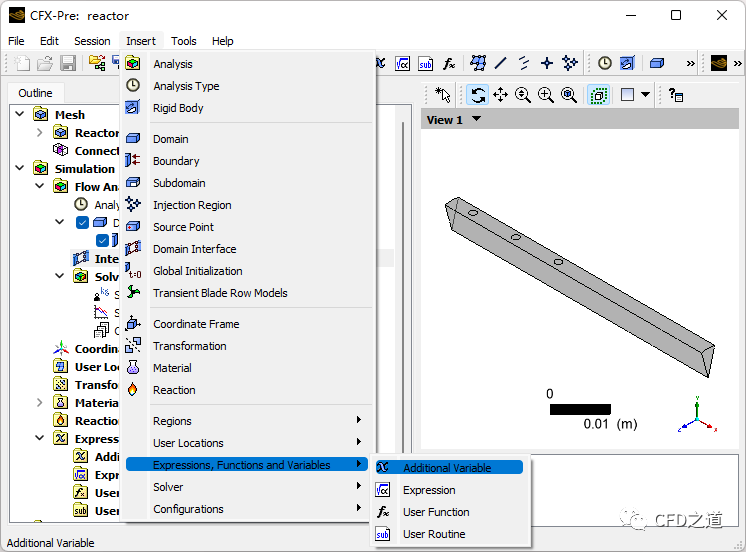Open the Edit menu
The image size is (746, 552).
point(49,41)
